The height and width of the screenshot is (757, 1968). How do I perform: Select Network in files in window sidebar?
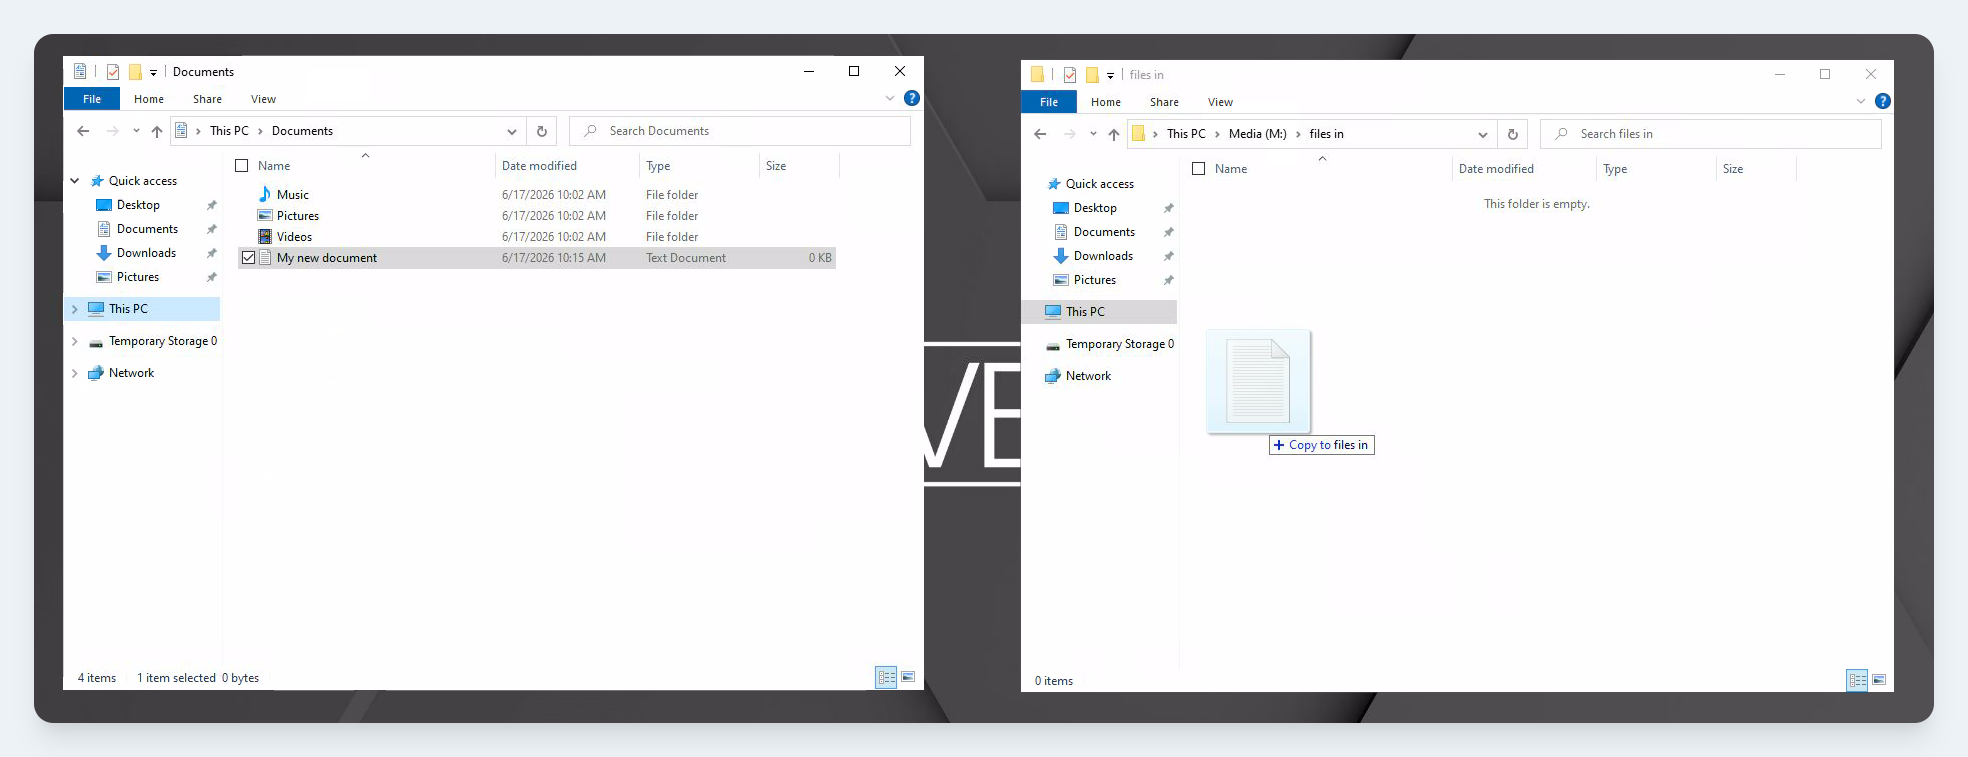click(1088, 376)
